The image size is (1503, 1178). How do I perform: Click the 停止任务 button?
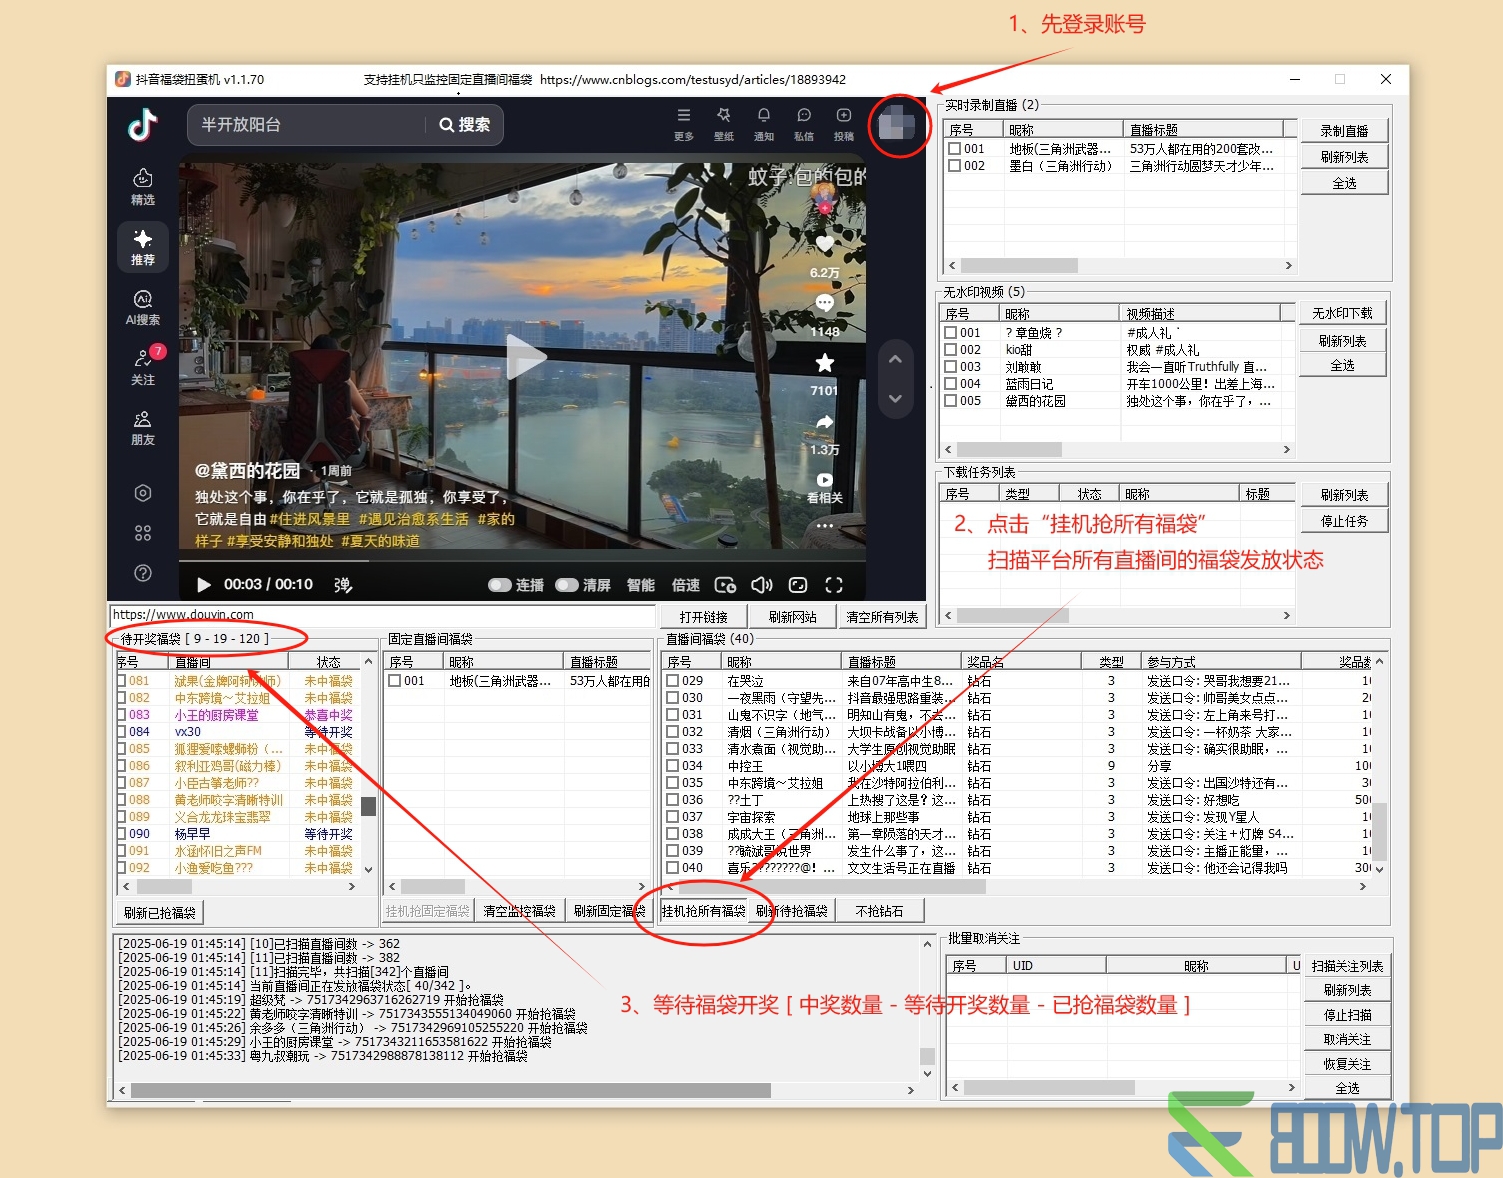(1344, 521)
